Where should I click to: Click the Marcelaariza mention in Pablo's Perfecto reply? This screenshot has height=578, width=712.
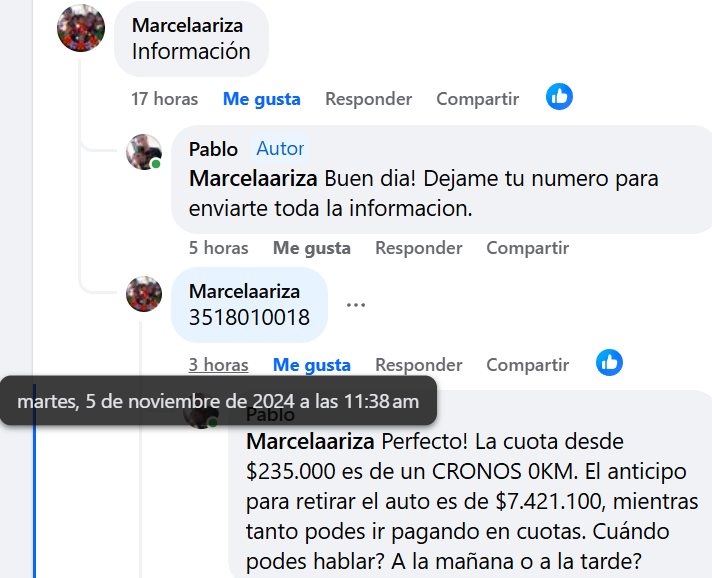click(310, 441)
